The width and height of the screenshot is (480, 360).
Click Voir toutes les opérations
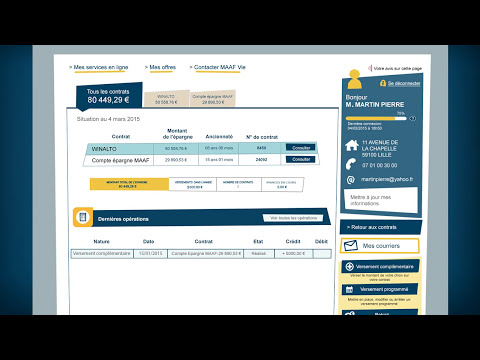[x=293, y=218]
